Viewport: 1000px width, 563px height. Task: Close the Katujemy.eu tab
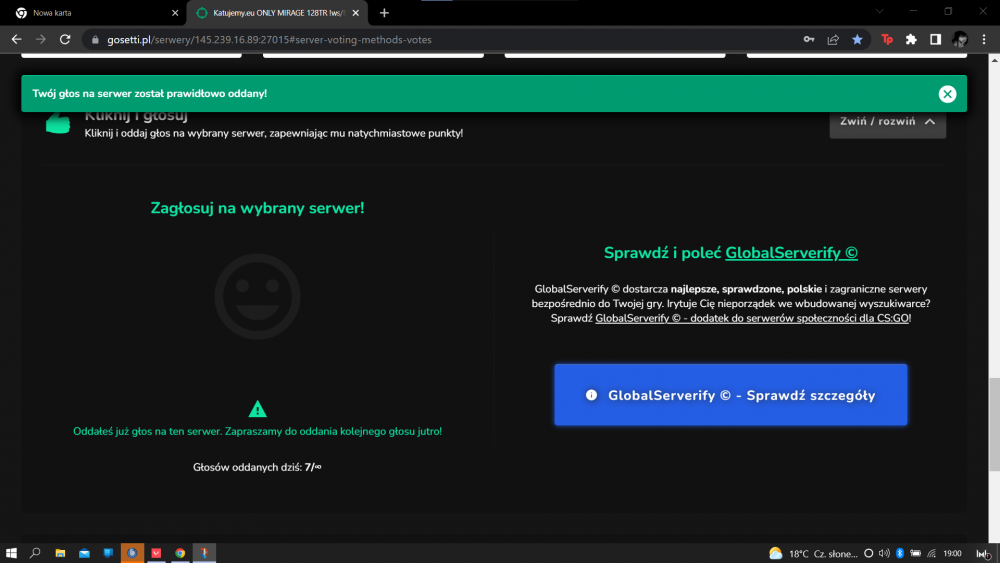(x=355, y=13)
